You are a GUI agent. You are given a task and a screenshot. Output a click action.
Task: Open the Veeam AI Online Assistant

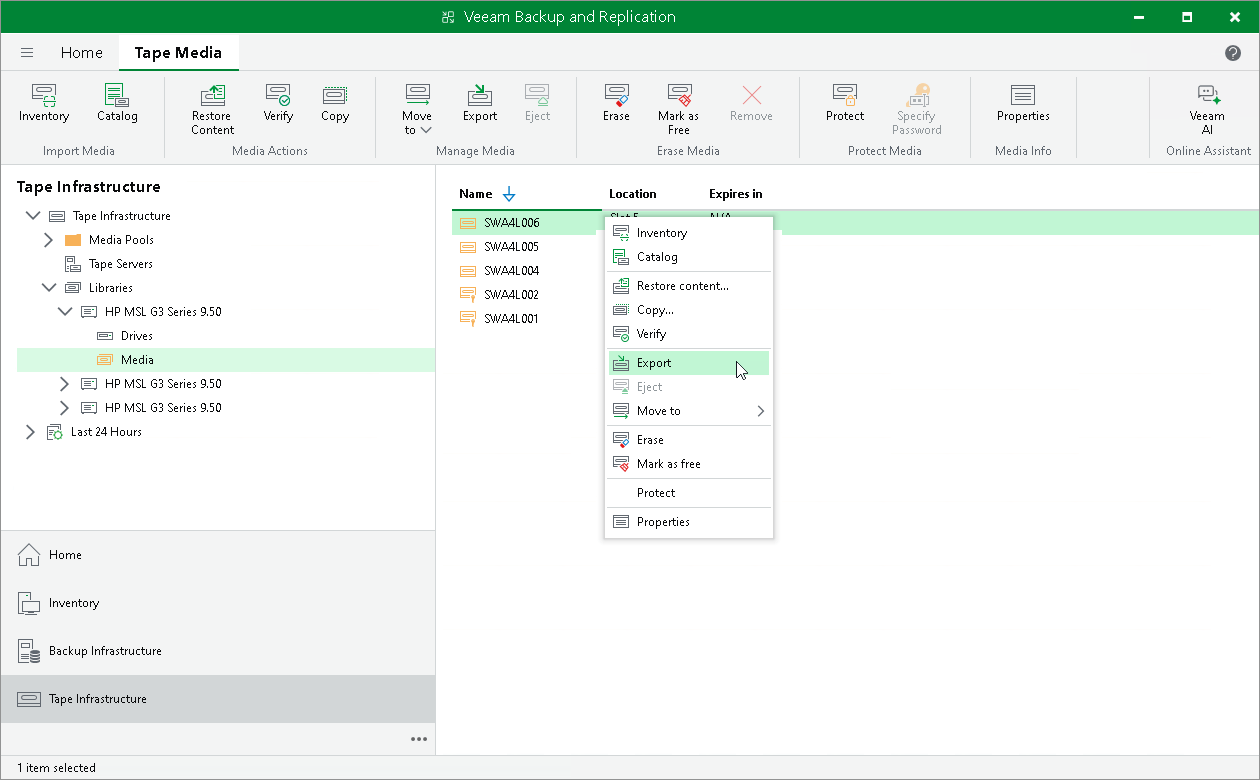(1208, 105)
